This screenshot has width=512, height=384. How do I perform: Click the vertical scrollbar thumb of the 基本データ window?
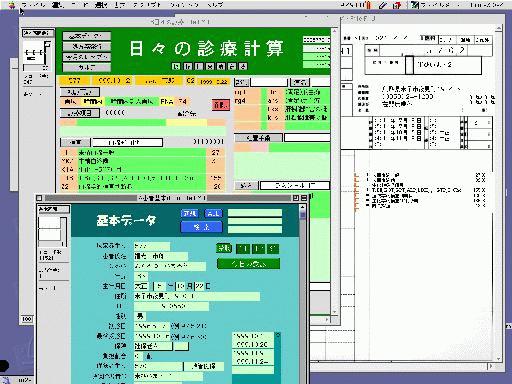point(303,215)
